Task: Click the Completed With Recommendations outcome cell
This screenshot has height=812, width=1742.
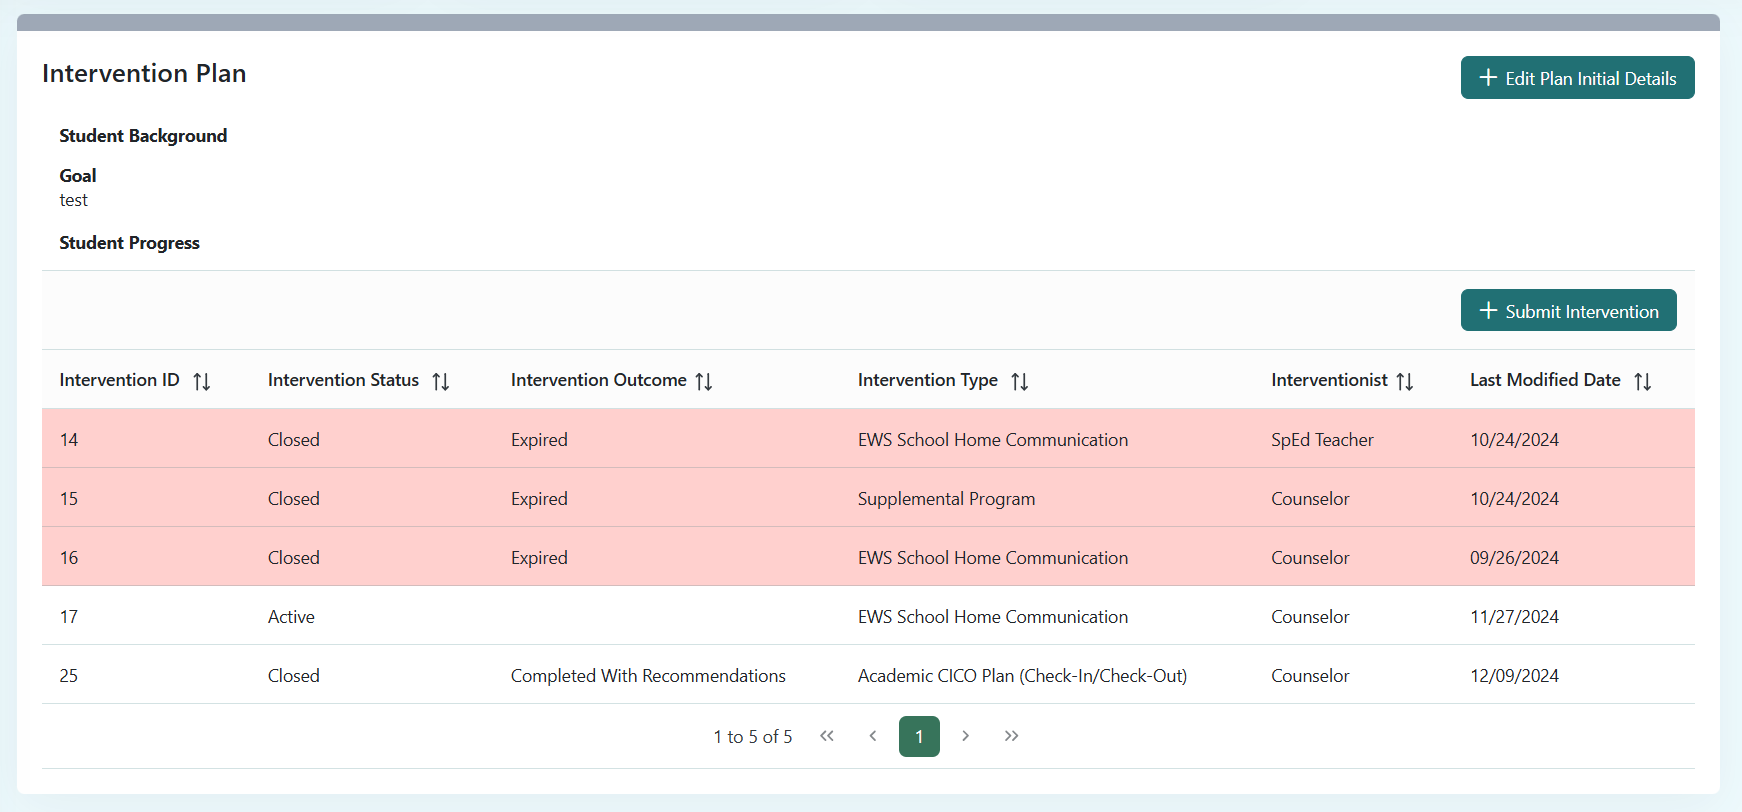Action: click(x=648, y=676)
